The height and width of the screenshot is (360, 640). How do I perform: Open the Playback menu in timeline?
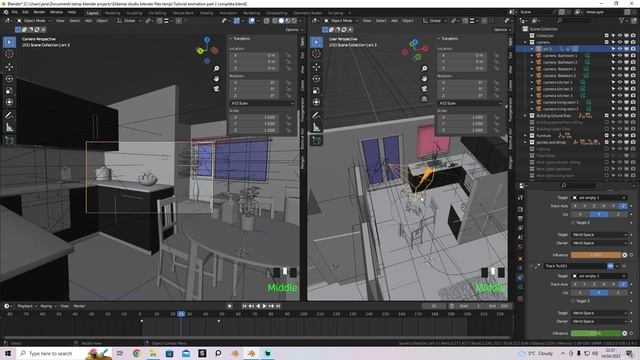[x=26, y=306]
